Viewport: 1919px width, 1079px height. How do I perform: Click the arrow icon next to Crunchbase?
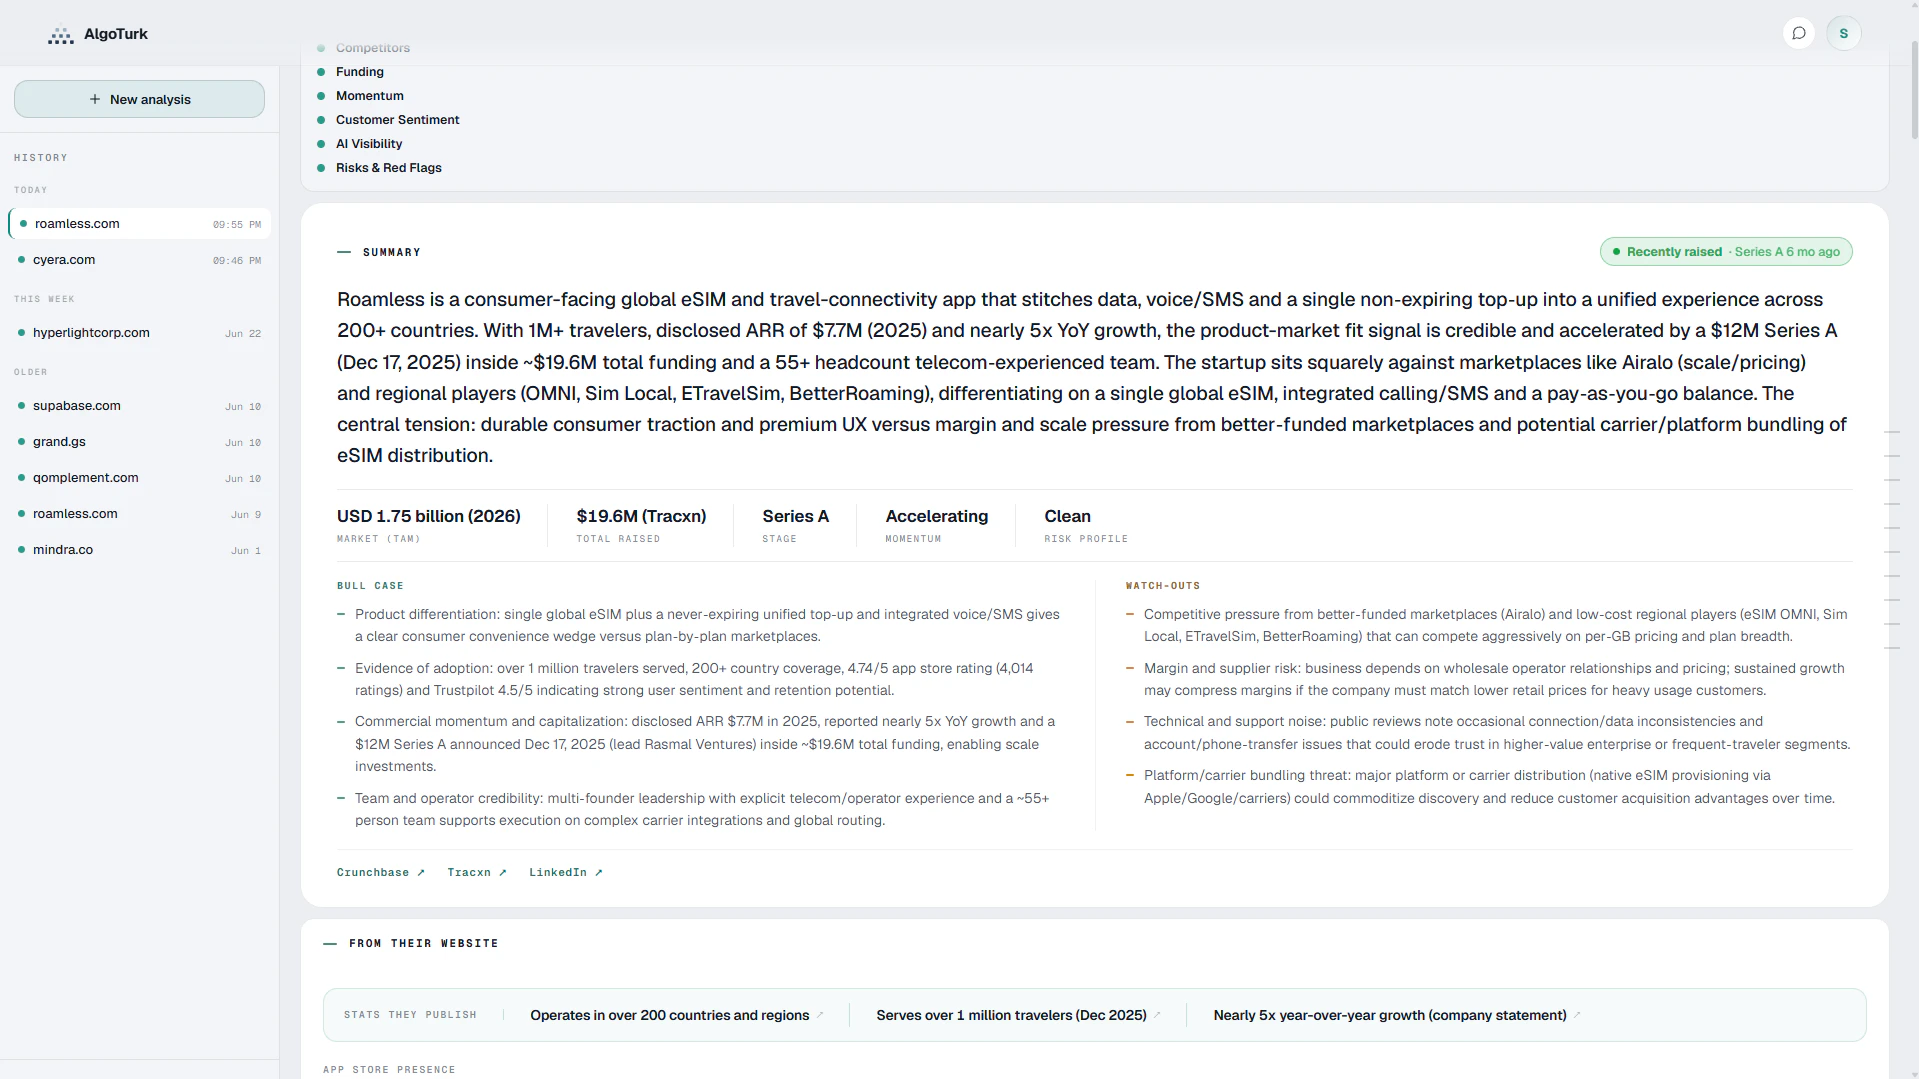tap(421, 873)
